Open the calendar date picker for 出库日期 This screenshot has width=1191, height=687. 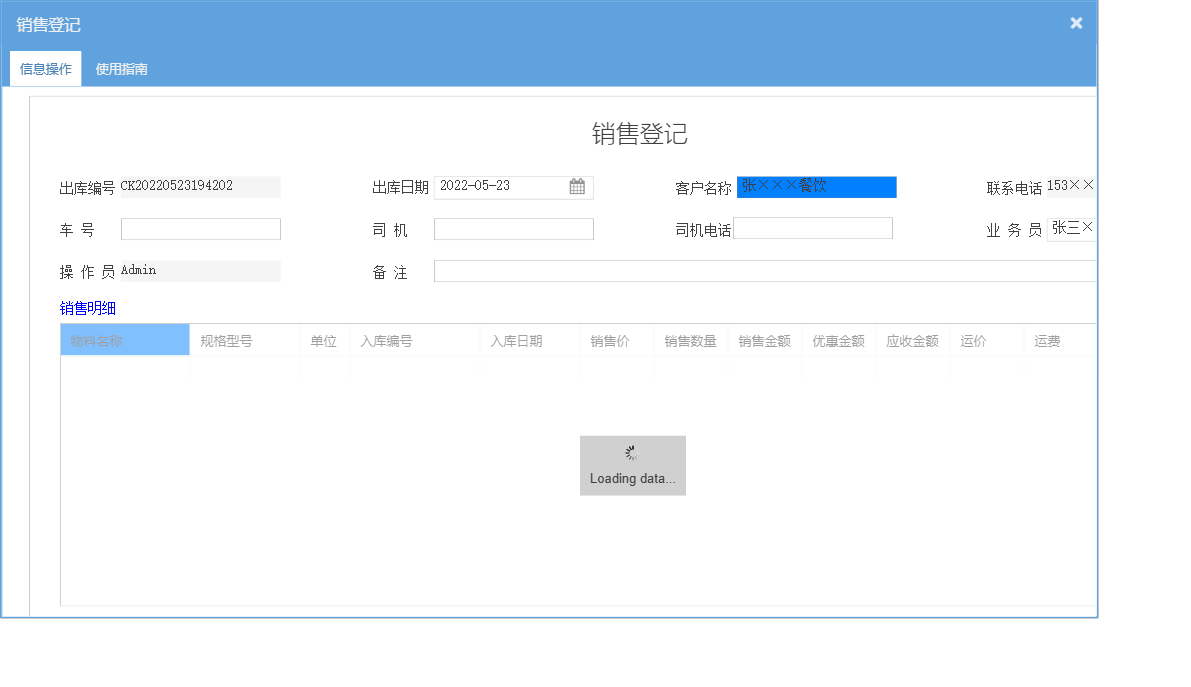577,187
